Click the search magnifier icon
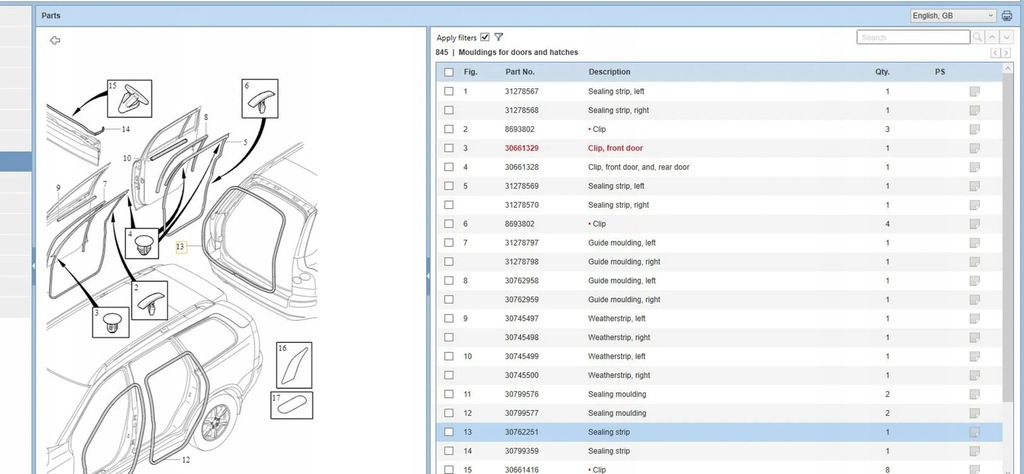 (977, 37)
